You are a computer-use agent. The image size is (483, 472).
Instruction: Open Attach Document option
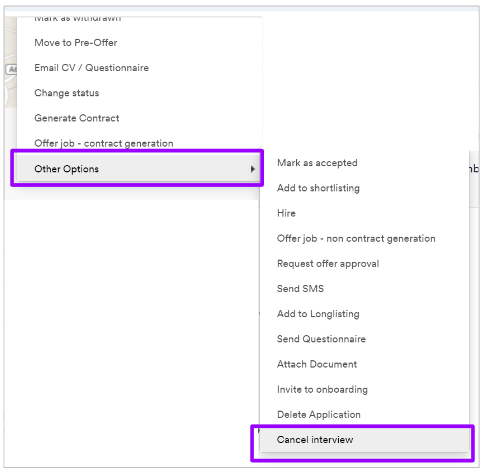pyautogui.click(x=317, y=364)
